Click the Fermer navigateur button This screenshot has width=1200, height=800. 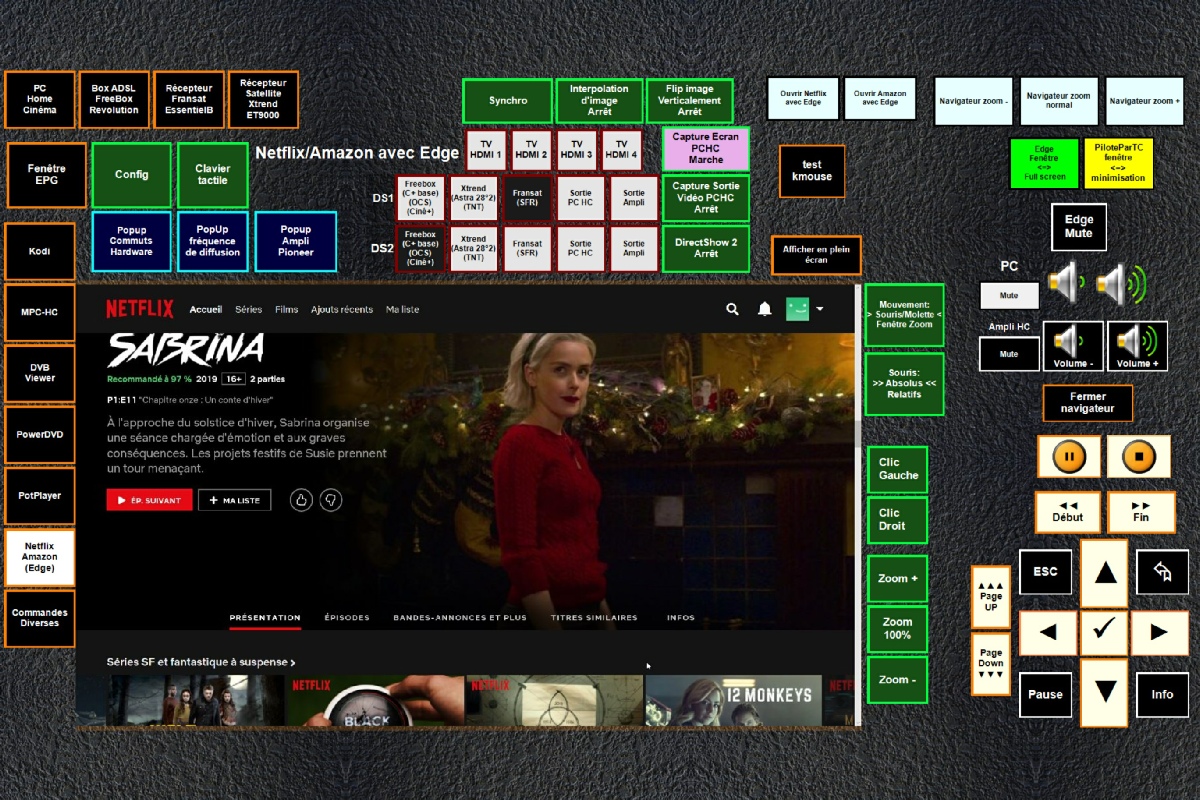1088,403
